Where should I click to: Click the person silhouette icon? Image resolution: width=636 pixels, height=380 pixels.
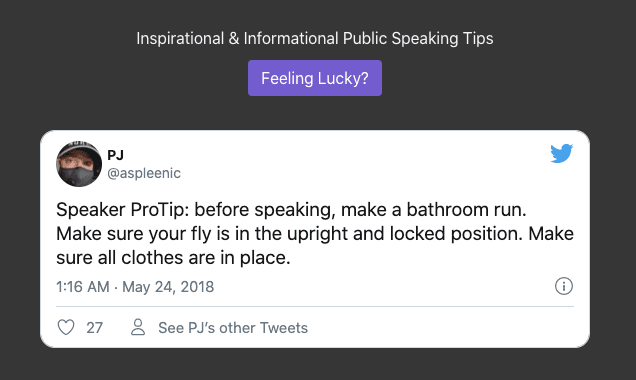pos(138,327)
